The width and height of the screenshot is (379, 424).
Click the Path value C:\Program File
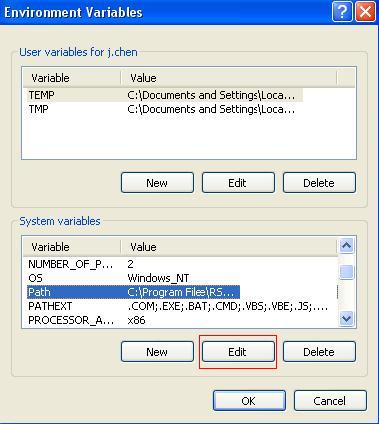pyautogui.click(x=181, y=292)
